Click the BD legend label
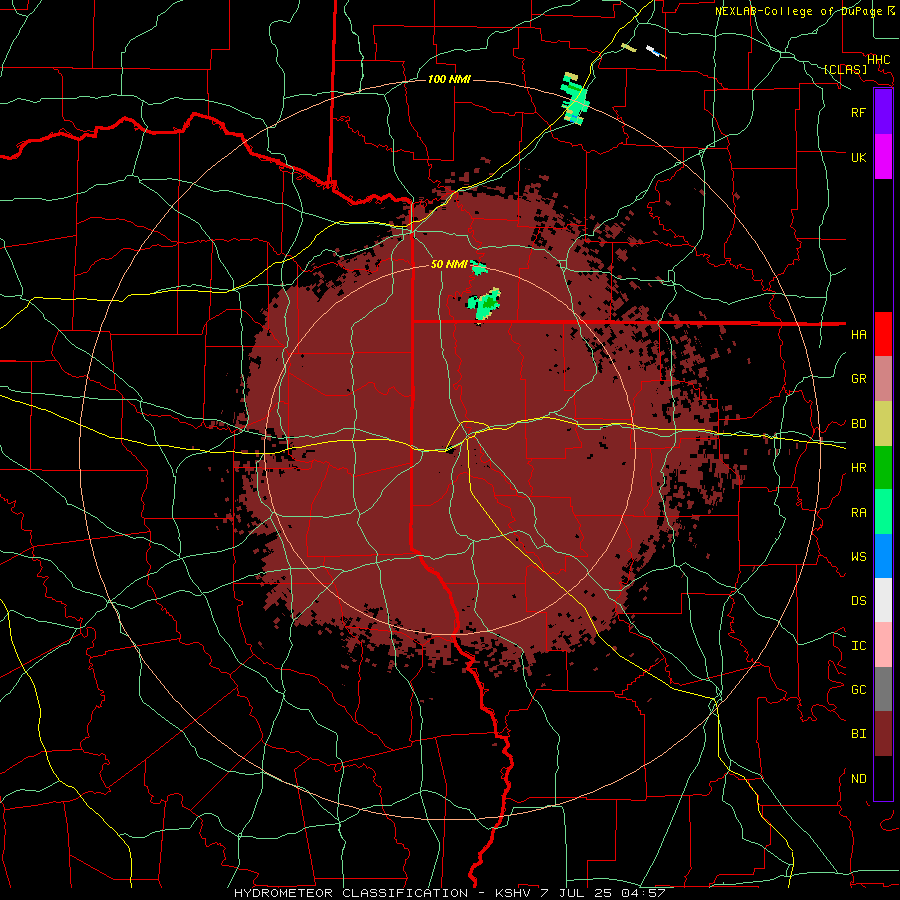 point(858,424)
